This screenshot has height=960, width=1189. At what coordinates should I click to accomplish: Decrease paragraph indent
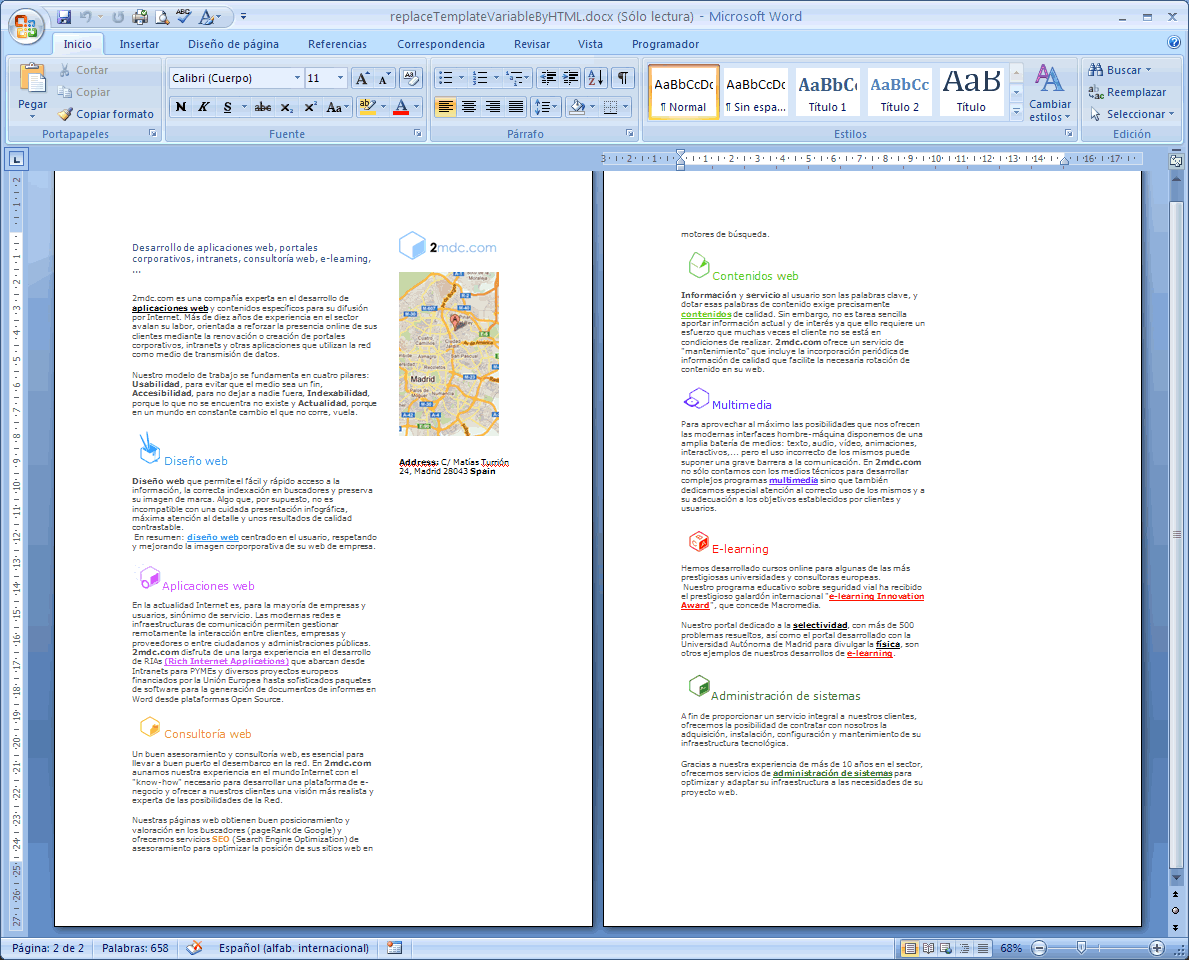pyautogui.click(x=547, y=78)
